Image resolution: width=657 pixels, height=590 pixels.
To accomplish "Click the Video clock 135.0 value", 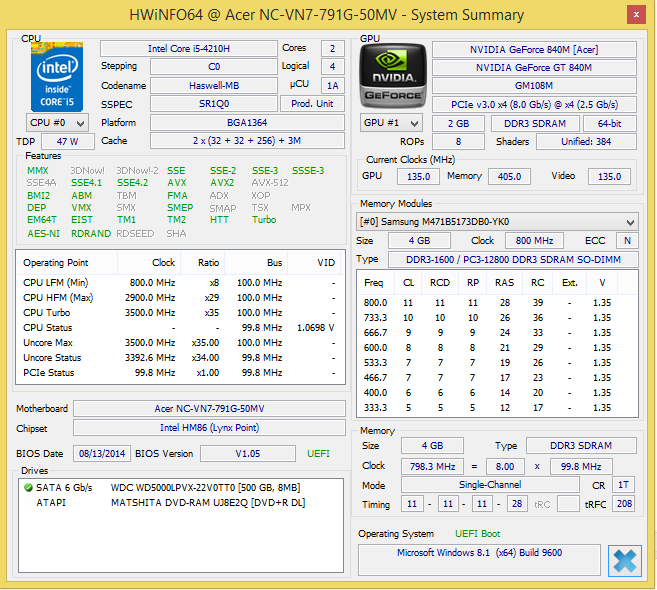I will [609, 176].
